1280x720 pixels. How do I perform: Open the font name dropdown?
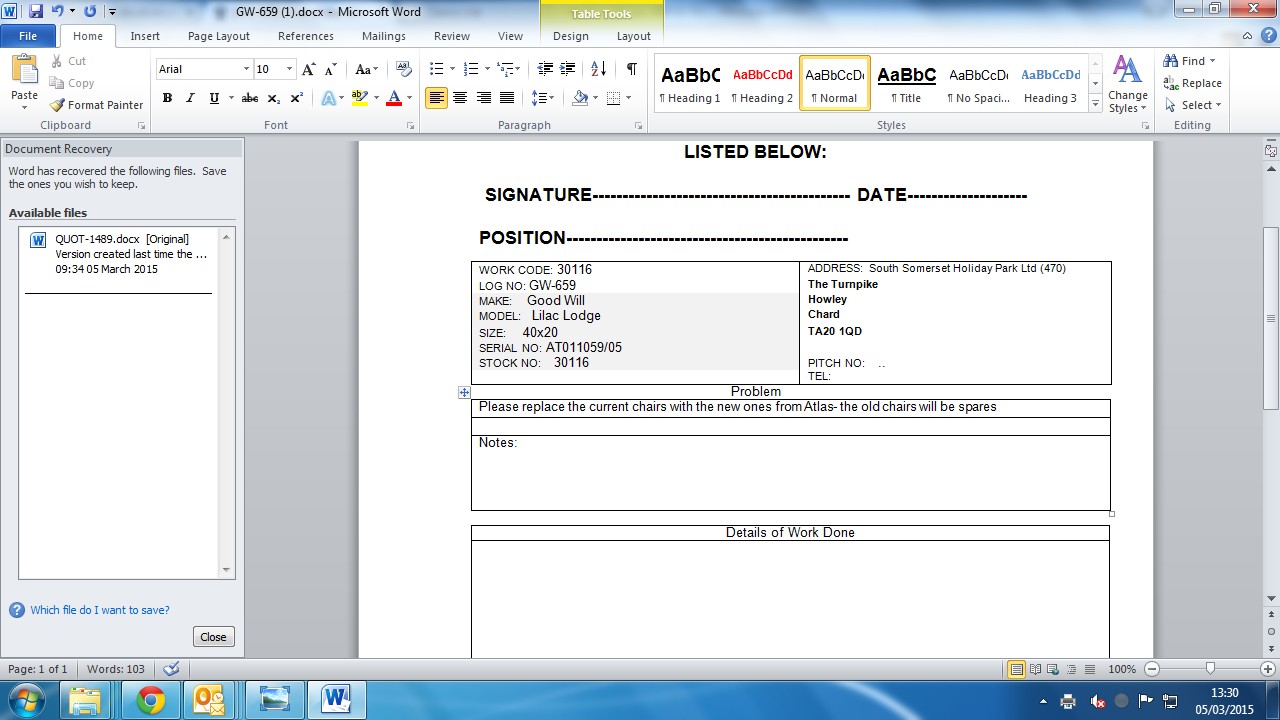[x=246, y=69]
